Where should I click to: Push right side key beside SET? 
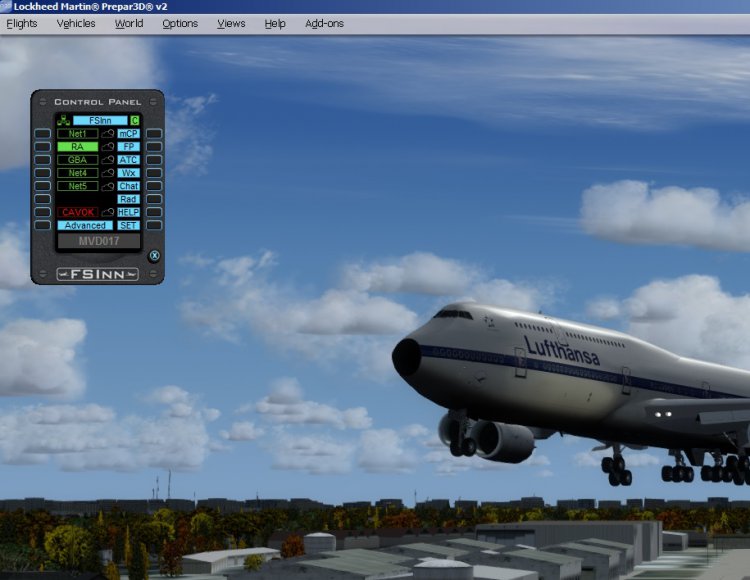pyautogui.click(x=154, y=225)
